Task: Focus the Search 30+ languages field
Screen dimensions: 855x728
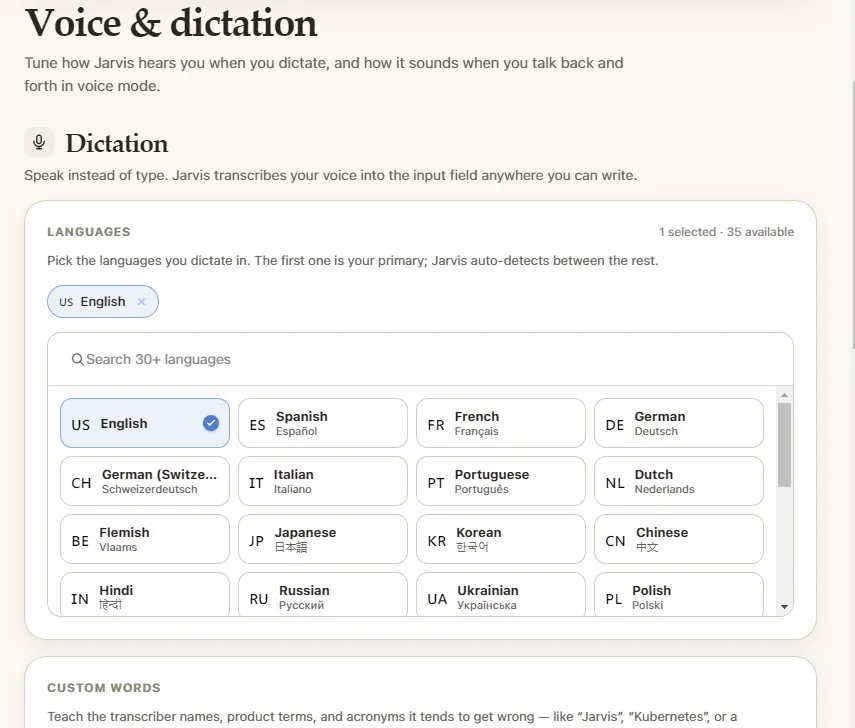Action: tap(420, 359)
